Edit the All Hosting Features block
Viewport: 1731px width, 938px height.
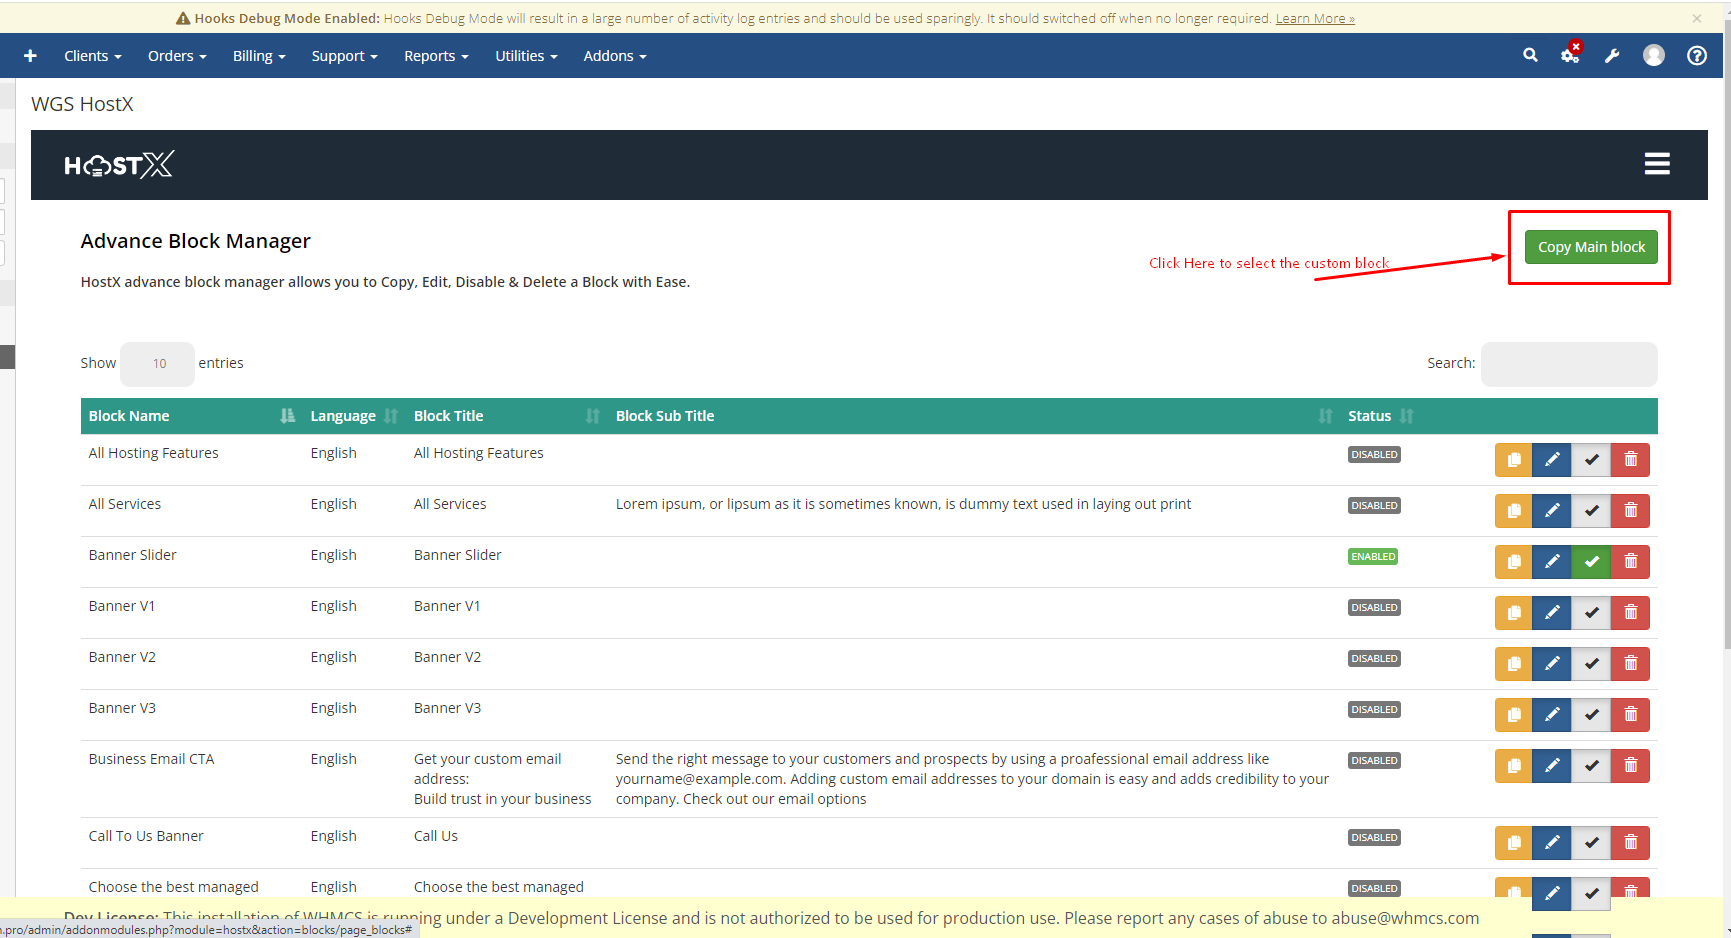coord(1552,460)
